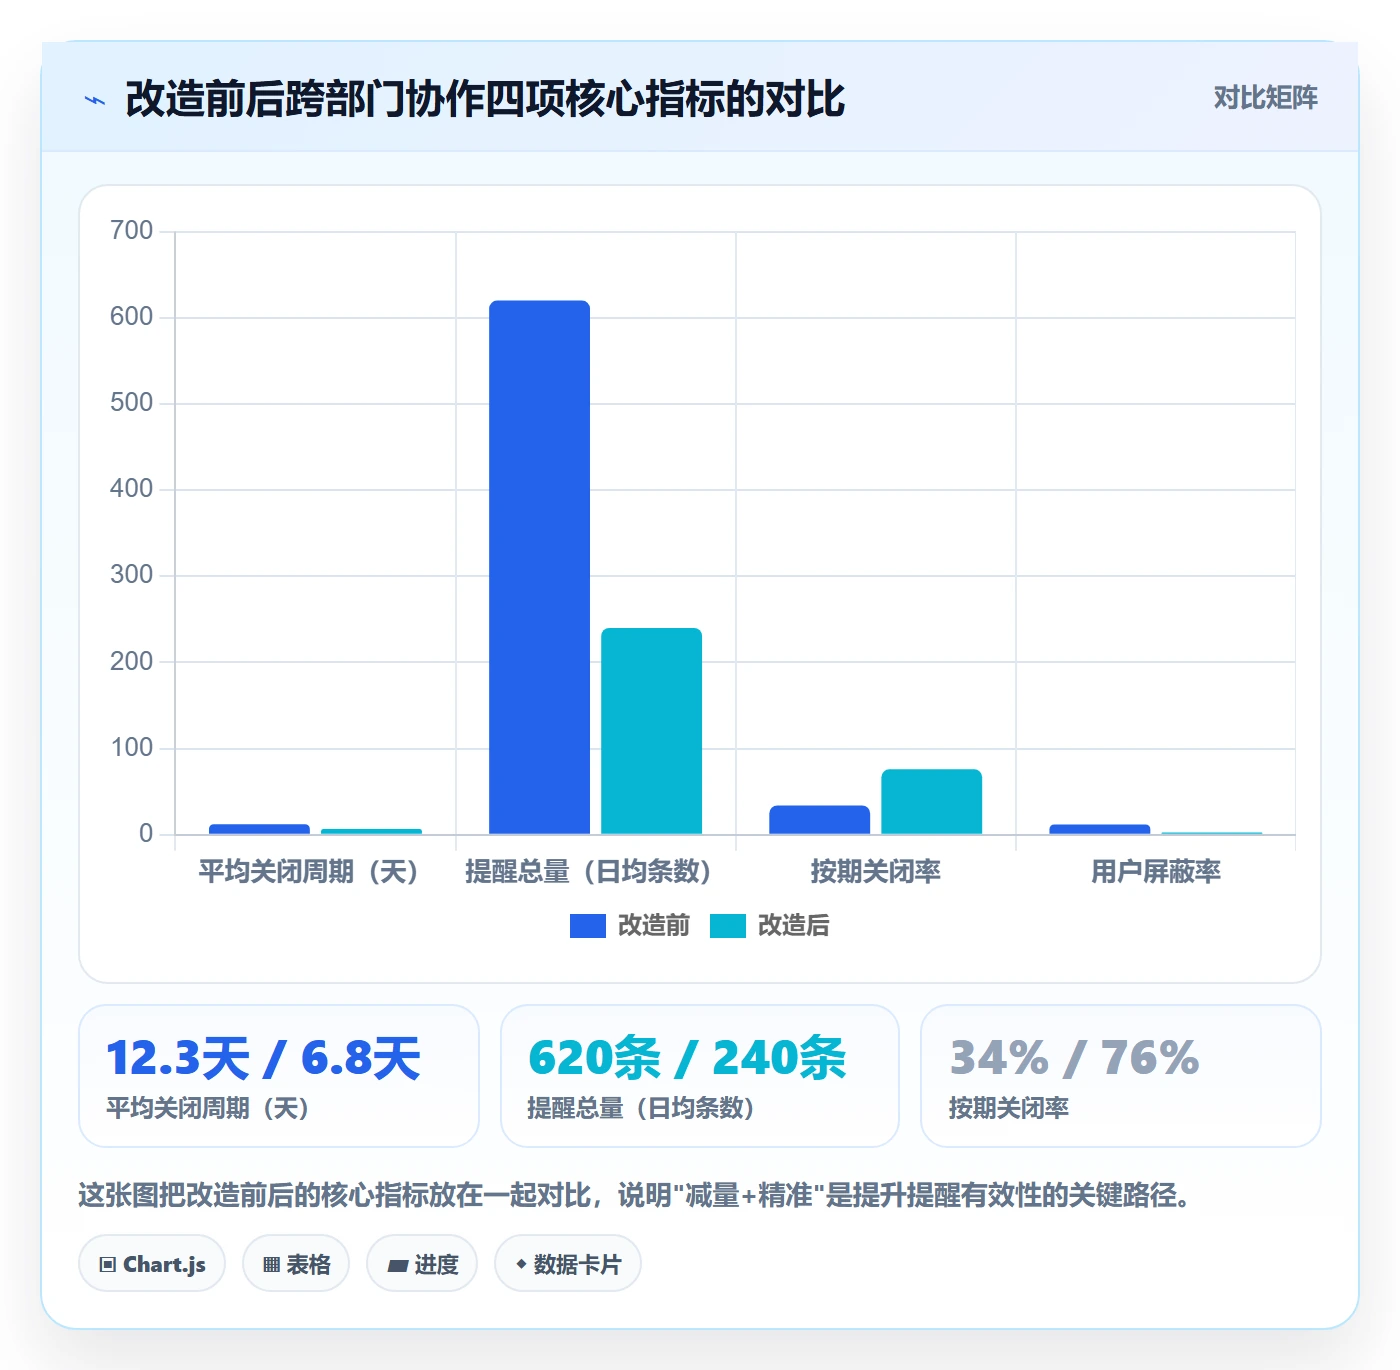
Task: Click the 按期关闭率 axis label
Action: pos(876,872)
